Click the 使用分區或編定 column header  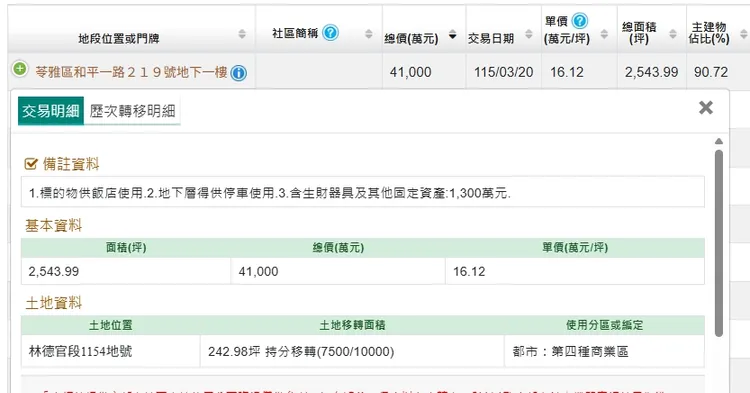pos(604,325)
